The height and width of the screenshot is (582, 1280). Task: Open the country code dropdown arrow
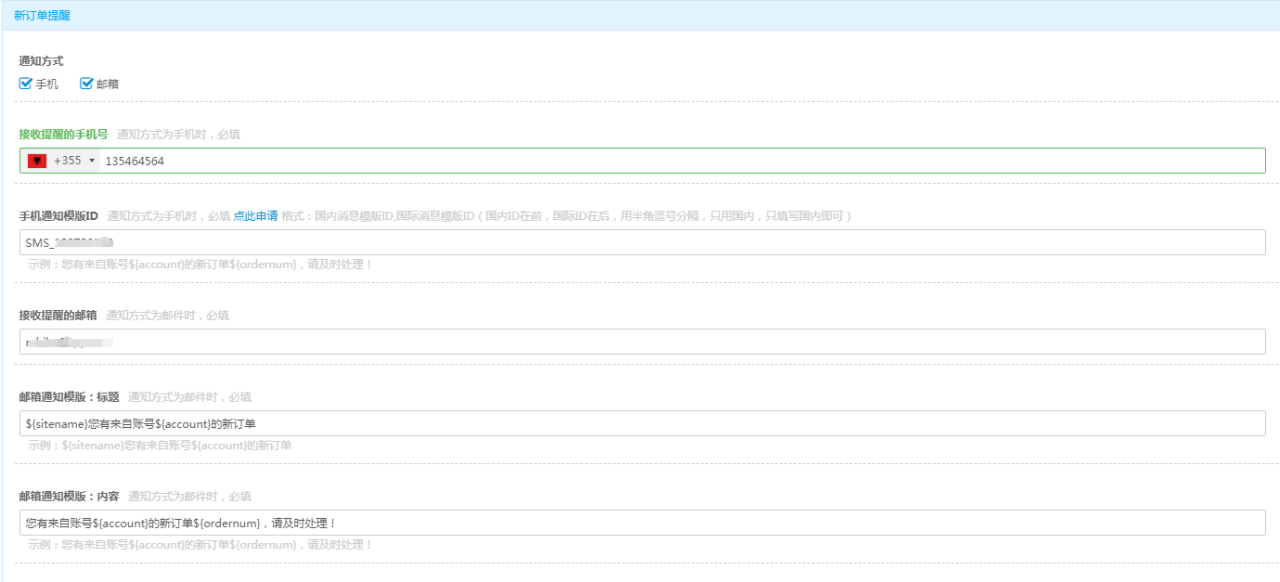92,161
